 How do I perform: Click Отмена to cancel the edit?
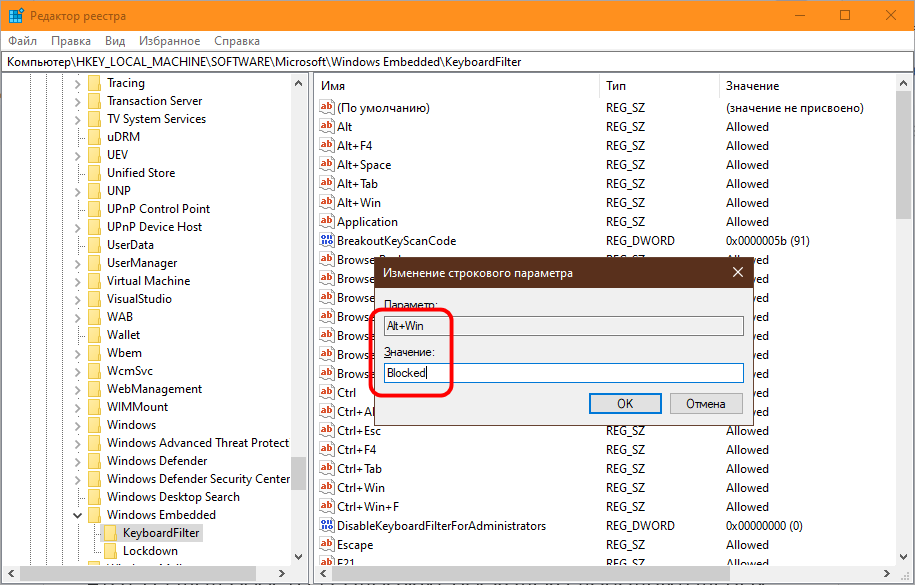[x=706, y=403]
